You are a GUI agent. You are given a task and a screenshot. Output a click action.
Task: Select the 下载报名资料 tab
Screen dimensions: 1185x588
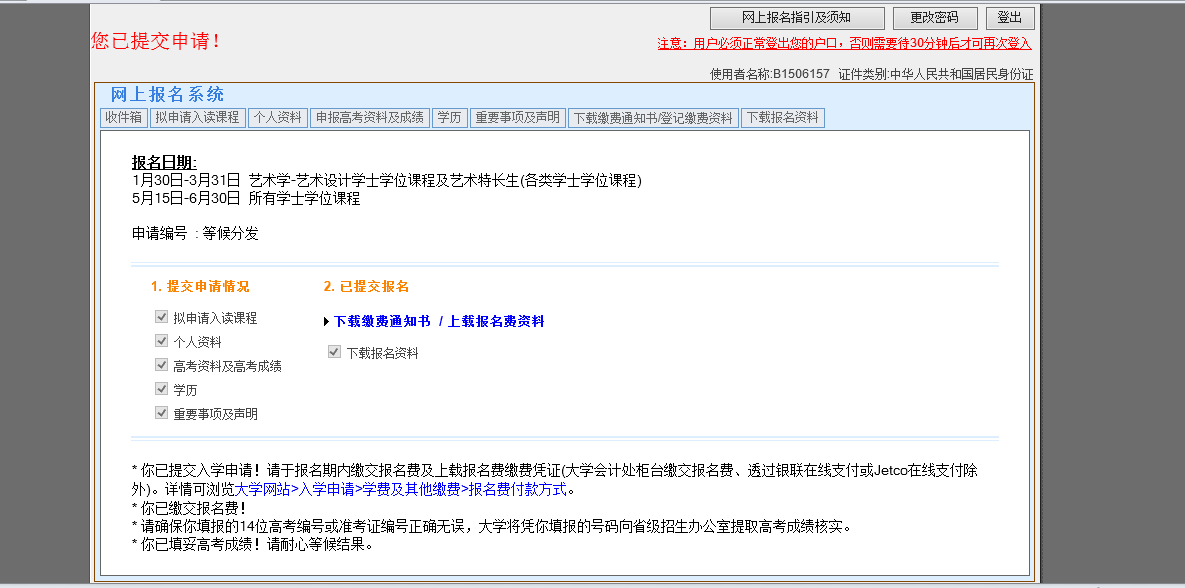tap(782, 118)
